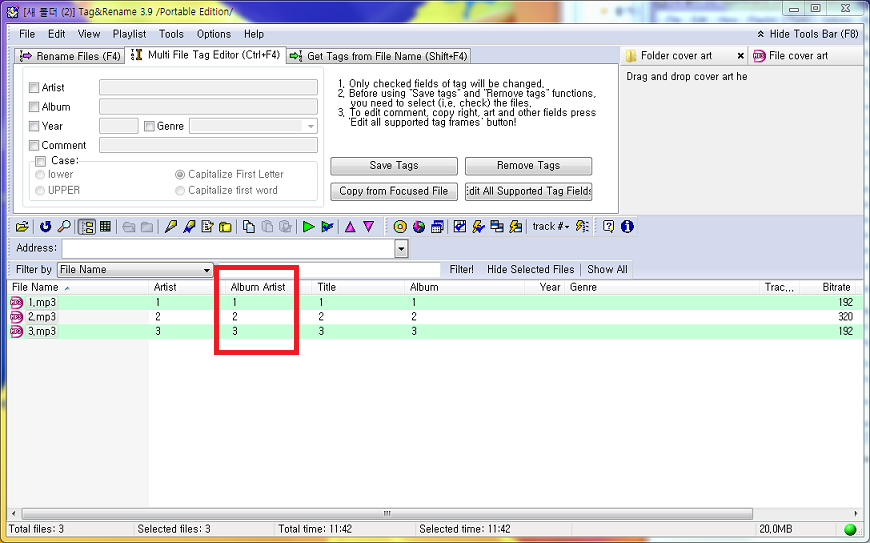Select the UPPER case radio button
The image size is (870, 543).
click(x=40, y=190)
